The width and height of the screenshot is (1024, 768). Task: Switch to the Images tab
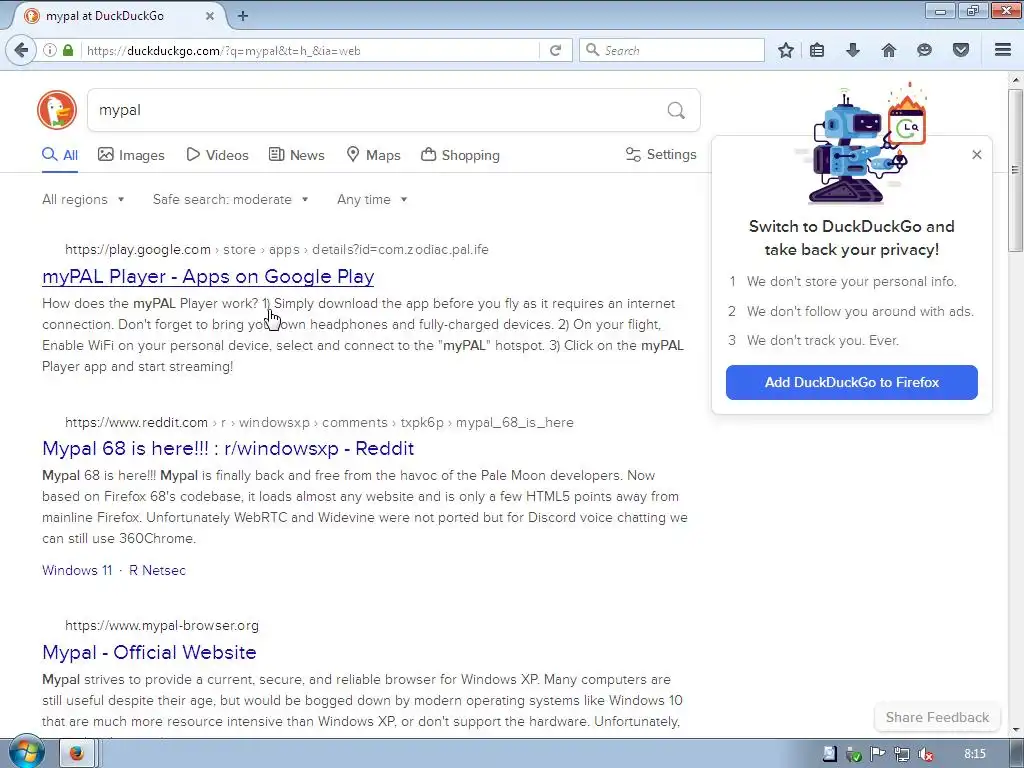(x=131, y=155)
